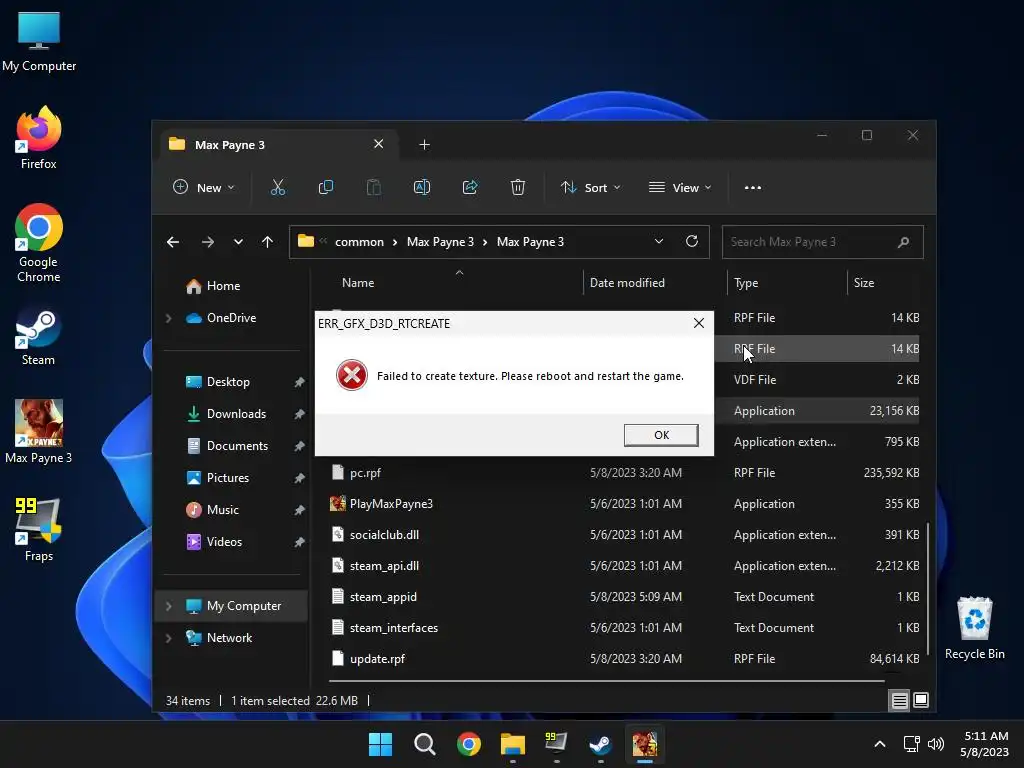This screenshot has width=1024, height=768.
Task: Close the ERR_GFX_D3D_RTCREATE dialog
Action: (x=699, y=323)
